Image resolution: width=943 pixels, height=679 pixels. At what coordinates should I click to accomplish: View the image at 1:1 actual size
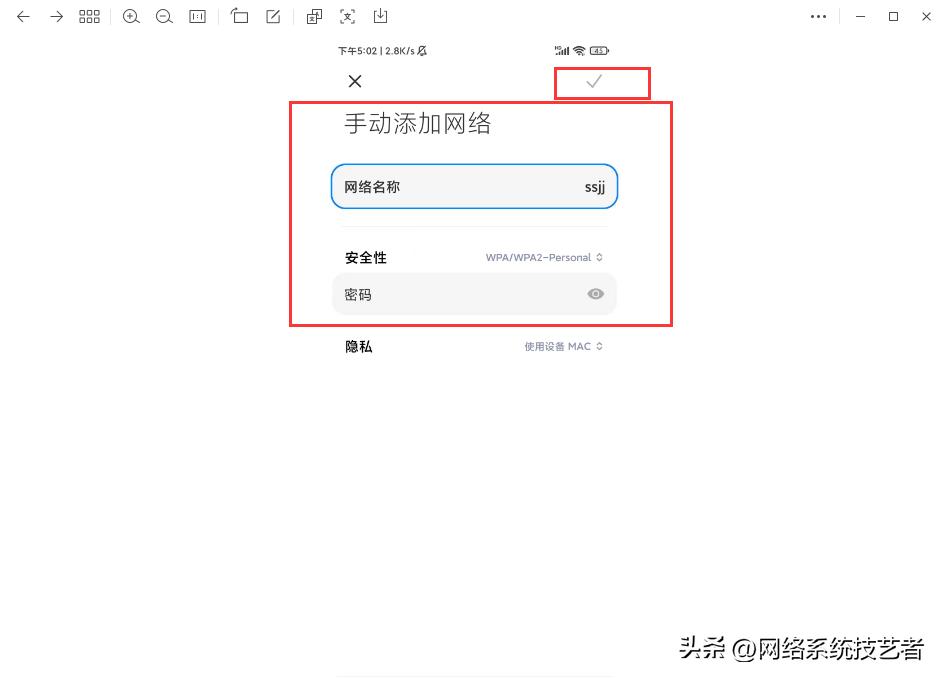(x=197, y=16)
